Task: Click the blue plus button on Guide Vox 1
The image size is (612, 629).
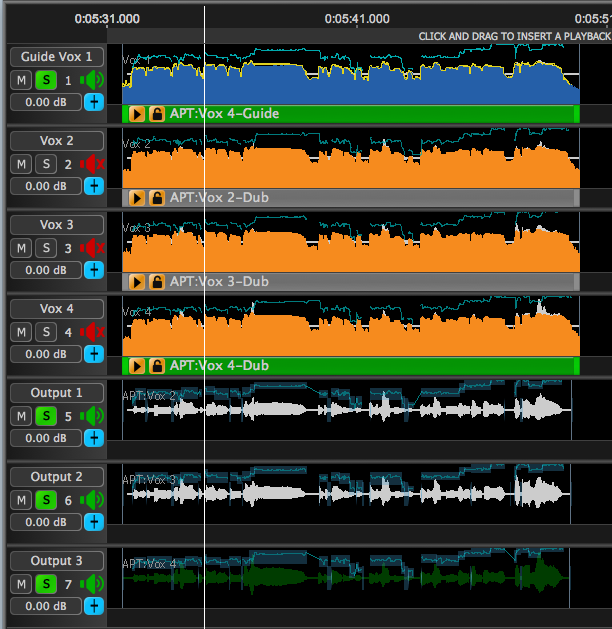Action: tap(93, 101)
